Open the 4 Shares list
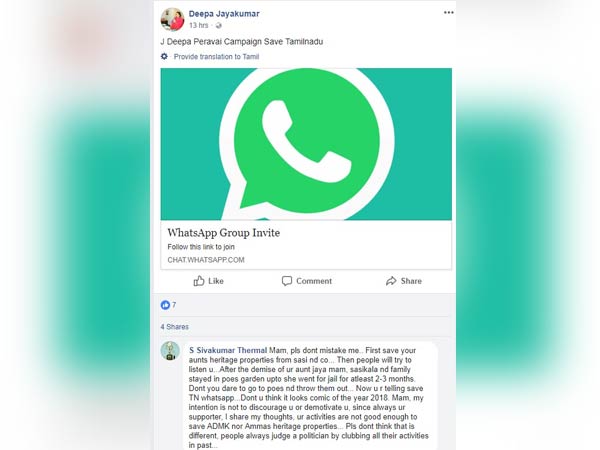 pyautogui.click(x=174, y=327)
